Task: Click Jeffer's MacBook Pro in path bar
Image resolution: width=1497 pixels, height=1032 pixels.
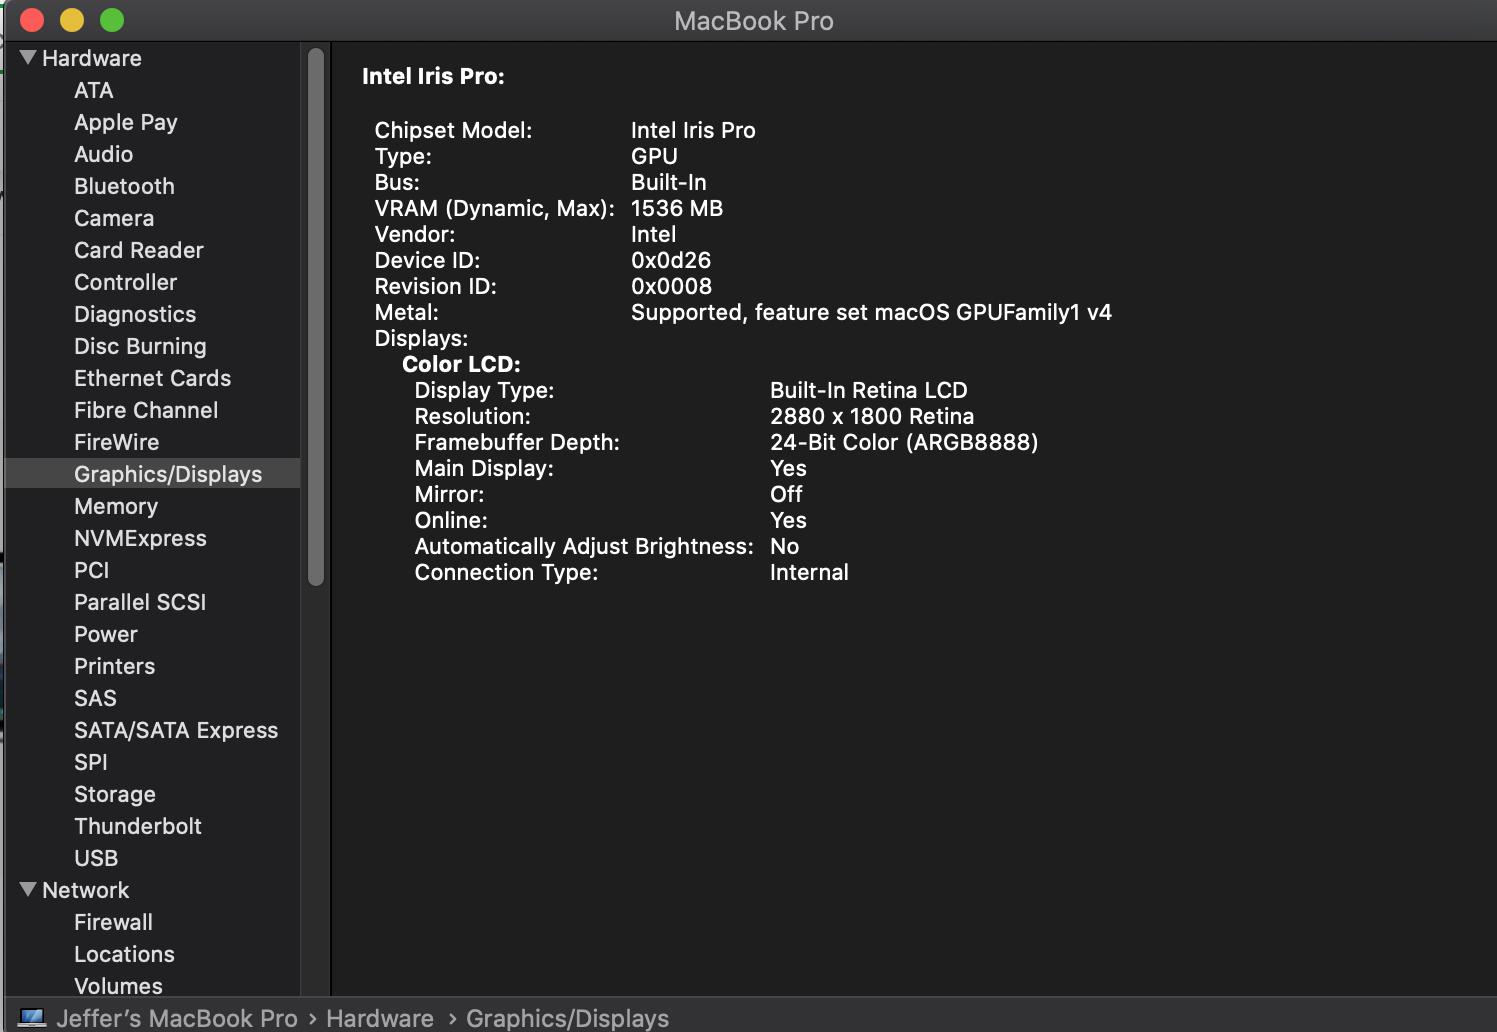Action: 177,1018
